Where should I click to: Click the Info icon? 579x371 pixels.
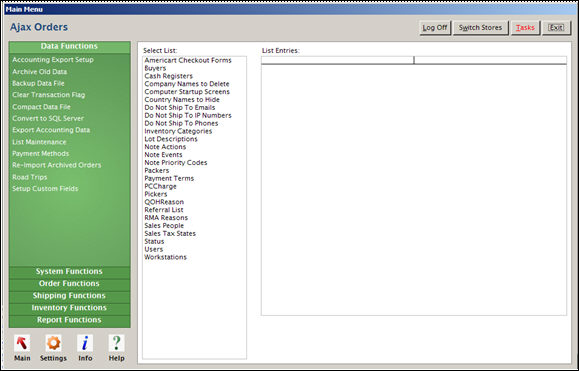coord(85,343)
